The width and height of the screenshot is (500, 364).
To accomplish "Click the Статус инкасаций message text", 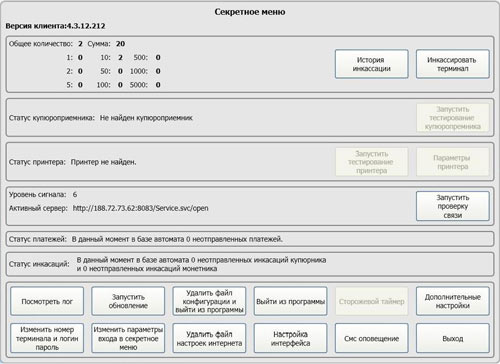I will [x=201, y=264].
